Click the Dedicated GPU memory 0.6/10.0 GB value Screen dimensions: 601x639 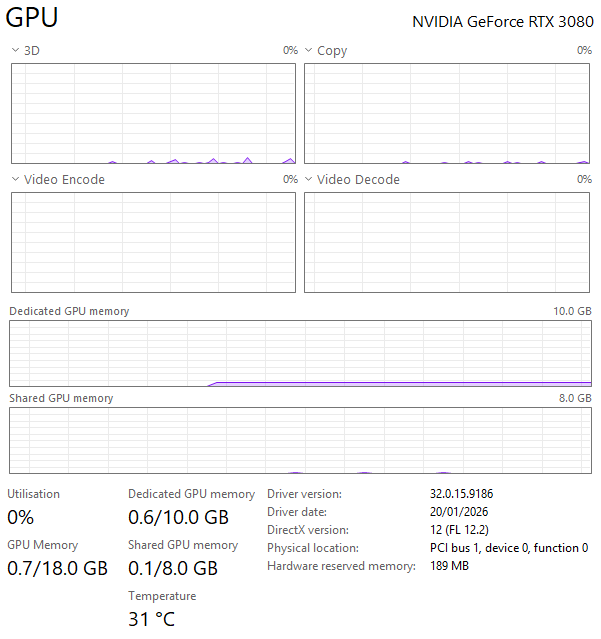tap(178, 517)
